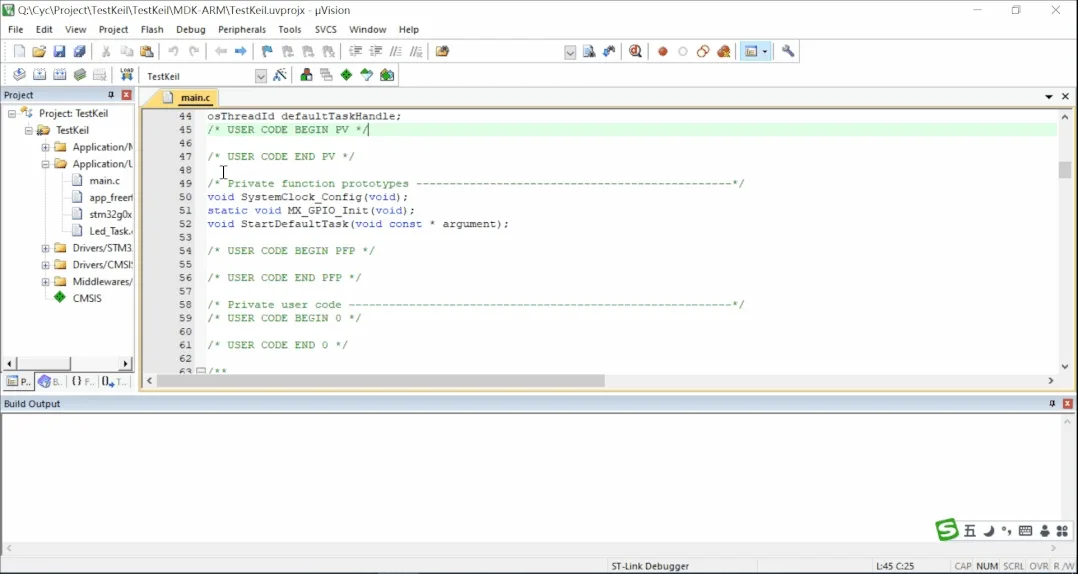Click editor vertical scrollbar thumb
Image resolution: width=1078 pixels, height=574 pixels.
[x=1064, y=170]
